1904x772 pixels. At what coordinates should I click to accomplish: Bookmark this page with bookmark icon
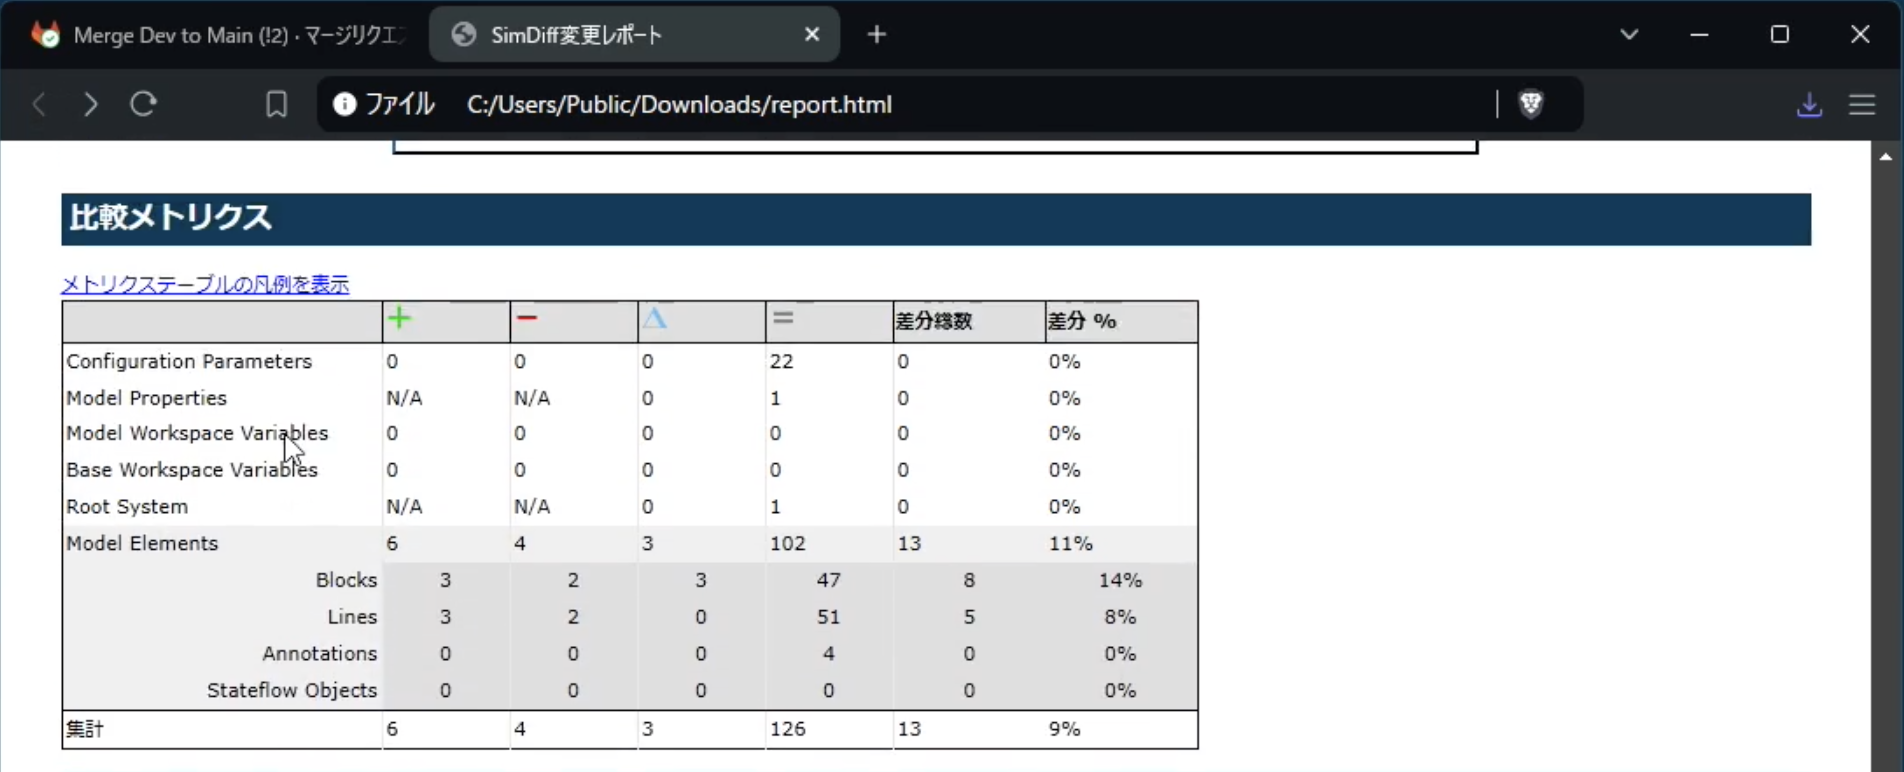276,104
